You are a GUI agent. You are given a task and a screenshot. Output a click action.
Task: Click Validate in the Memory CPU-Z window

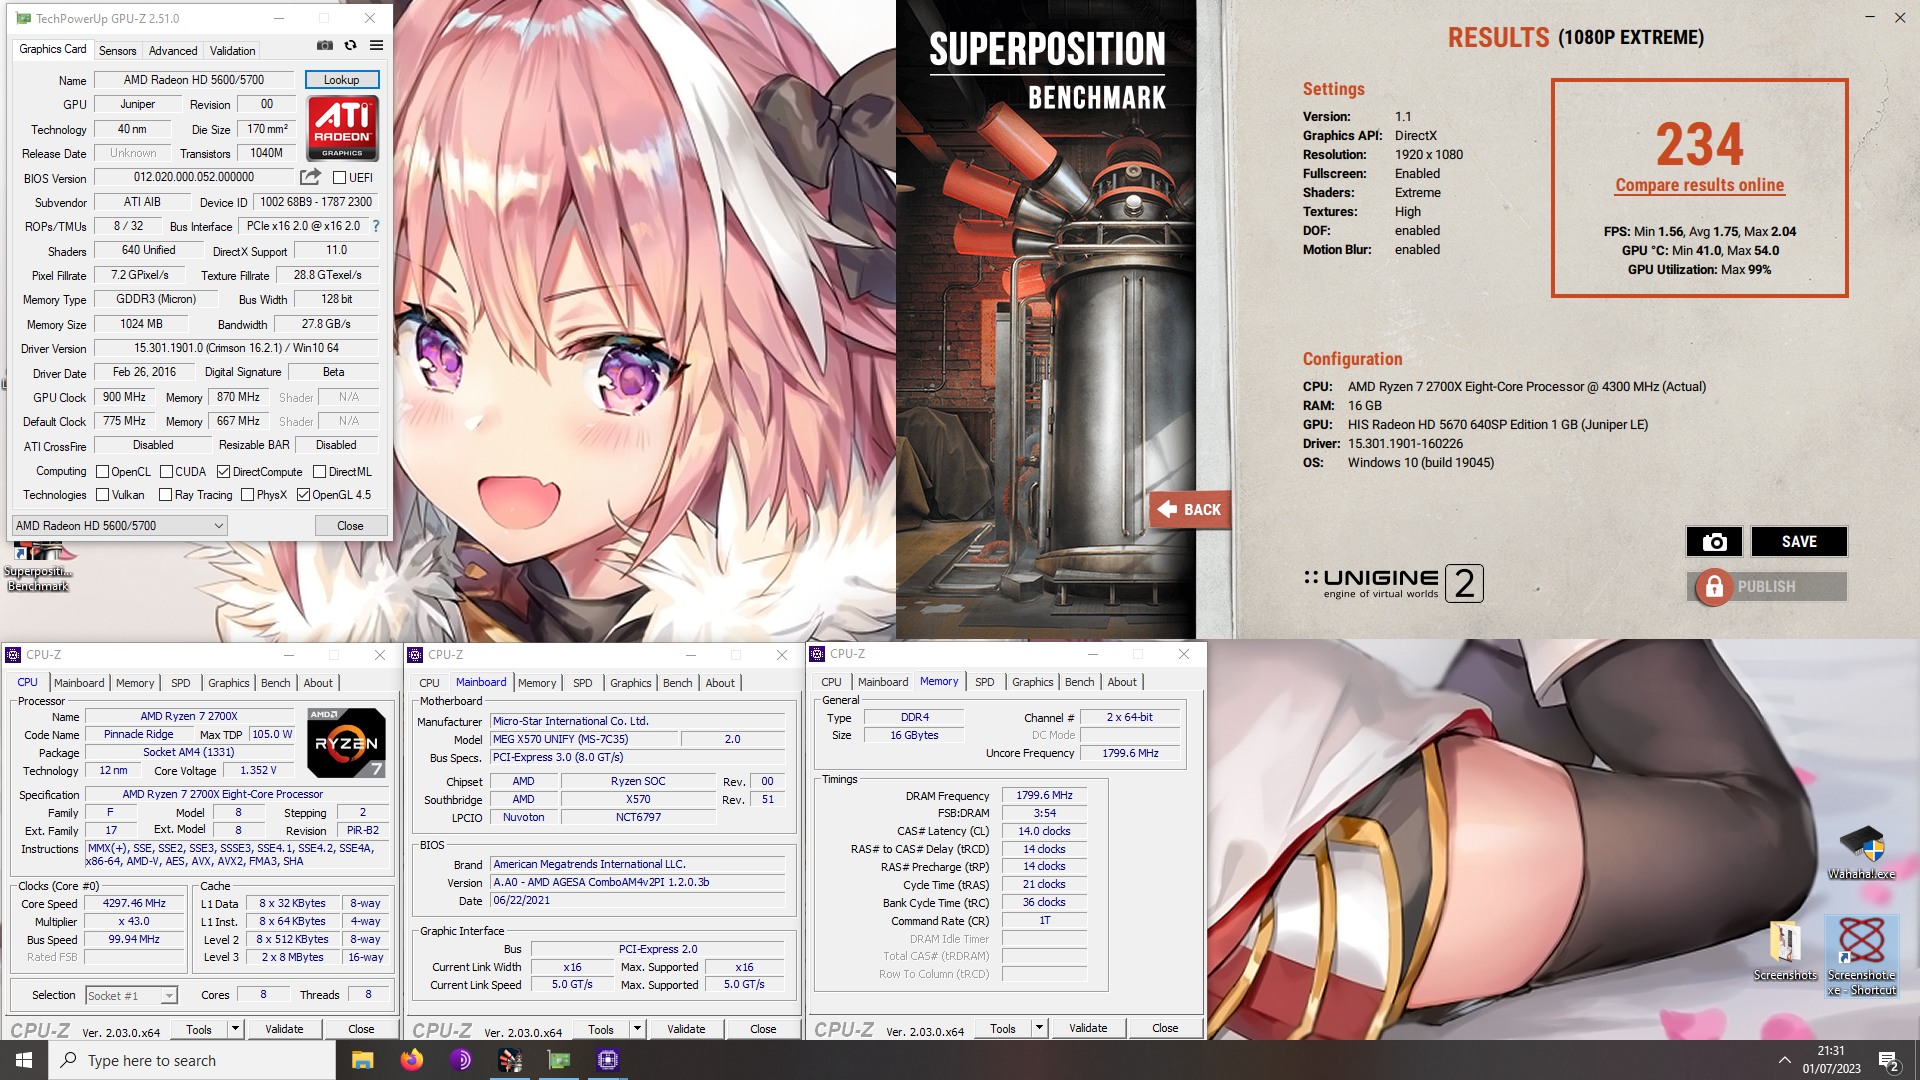tap(1088, 1028)
